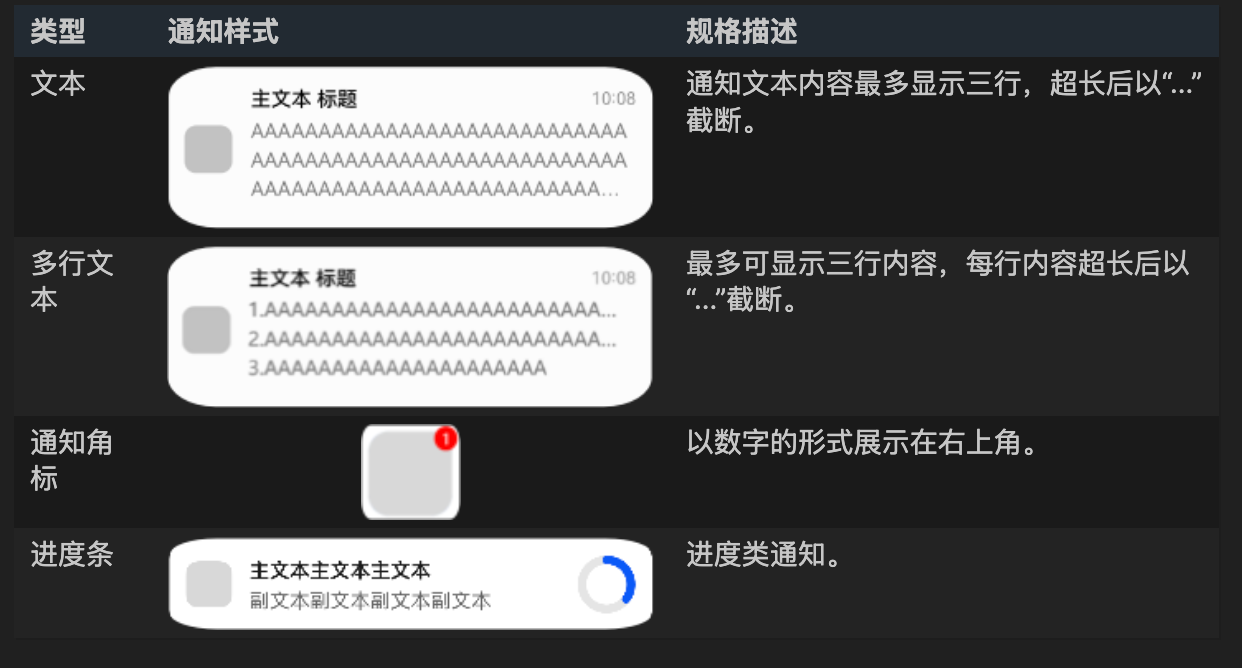Click 主文本主文本主文本 title in progress notification
Image resolution: width=1242 pixels, height=668 pixels.
click(x=340, y=570)
